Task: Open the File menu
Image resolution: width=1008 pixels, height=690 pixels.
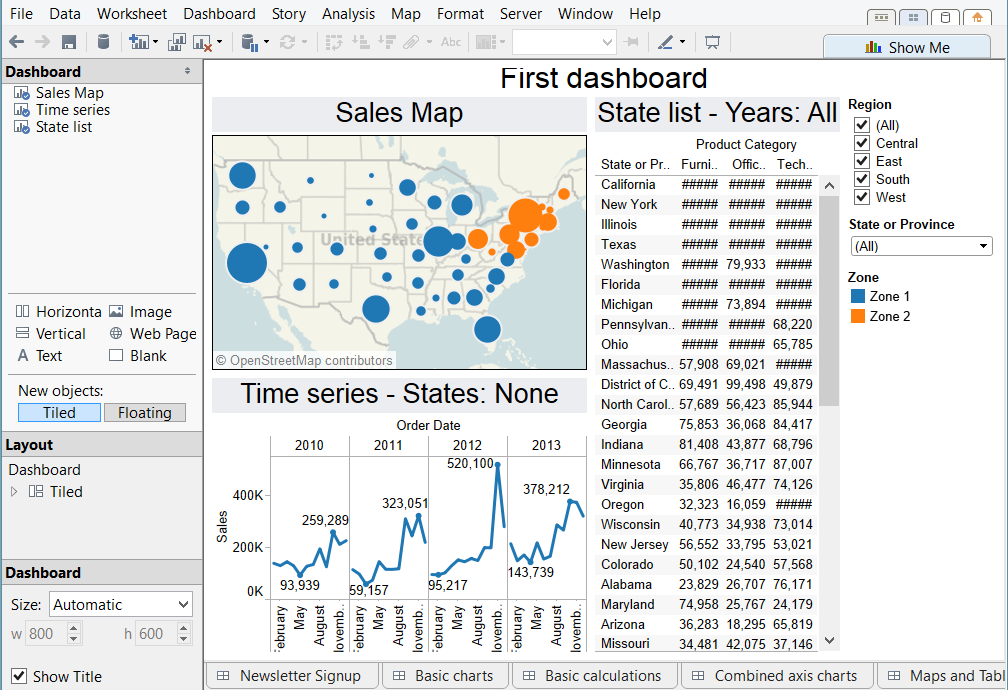Action: click(x=21, y=14)
